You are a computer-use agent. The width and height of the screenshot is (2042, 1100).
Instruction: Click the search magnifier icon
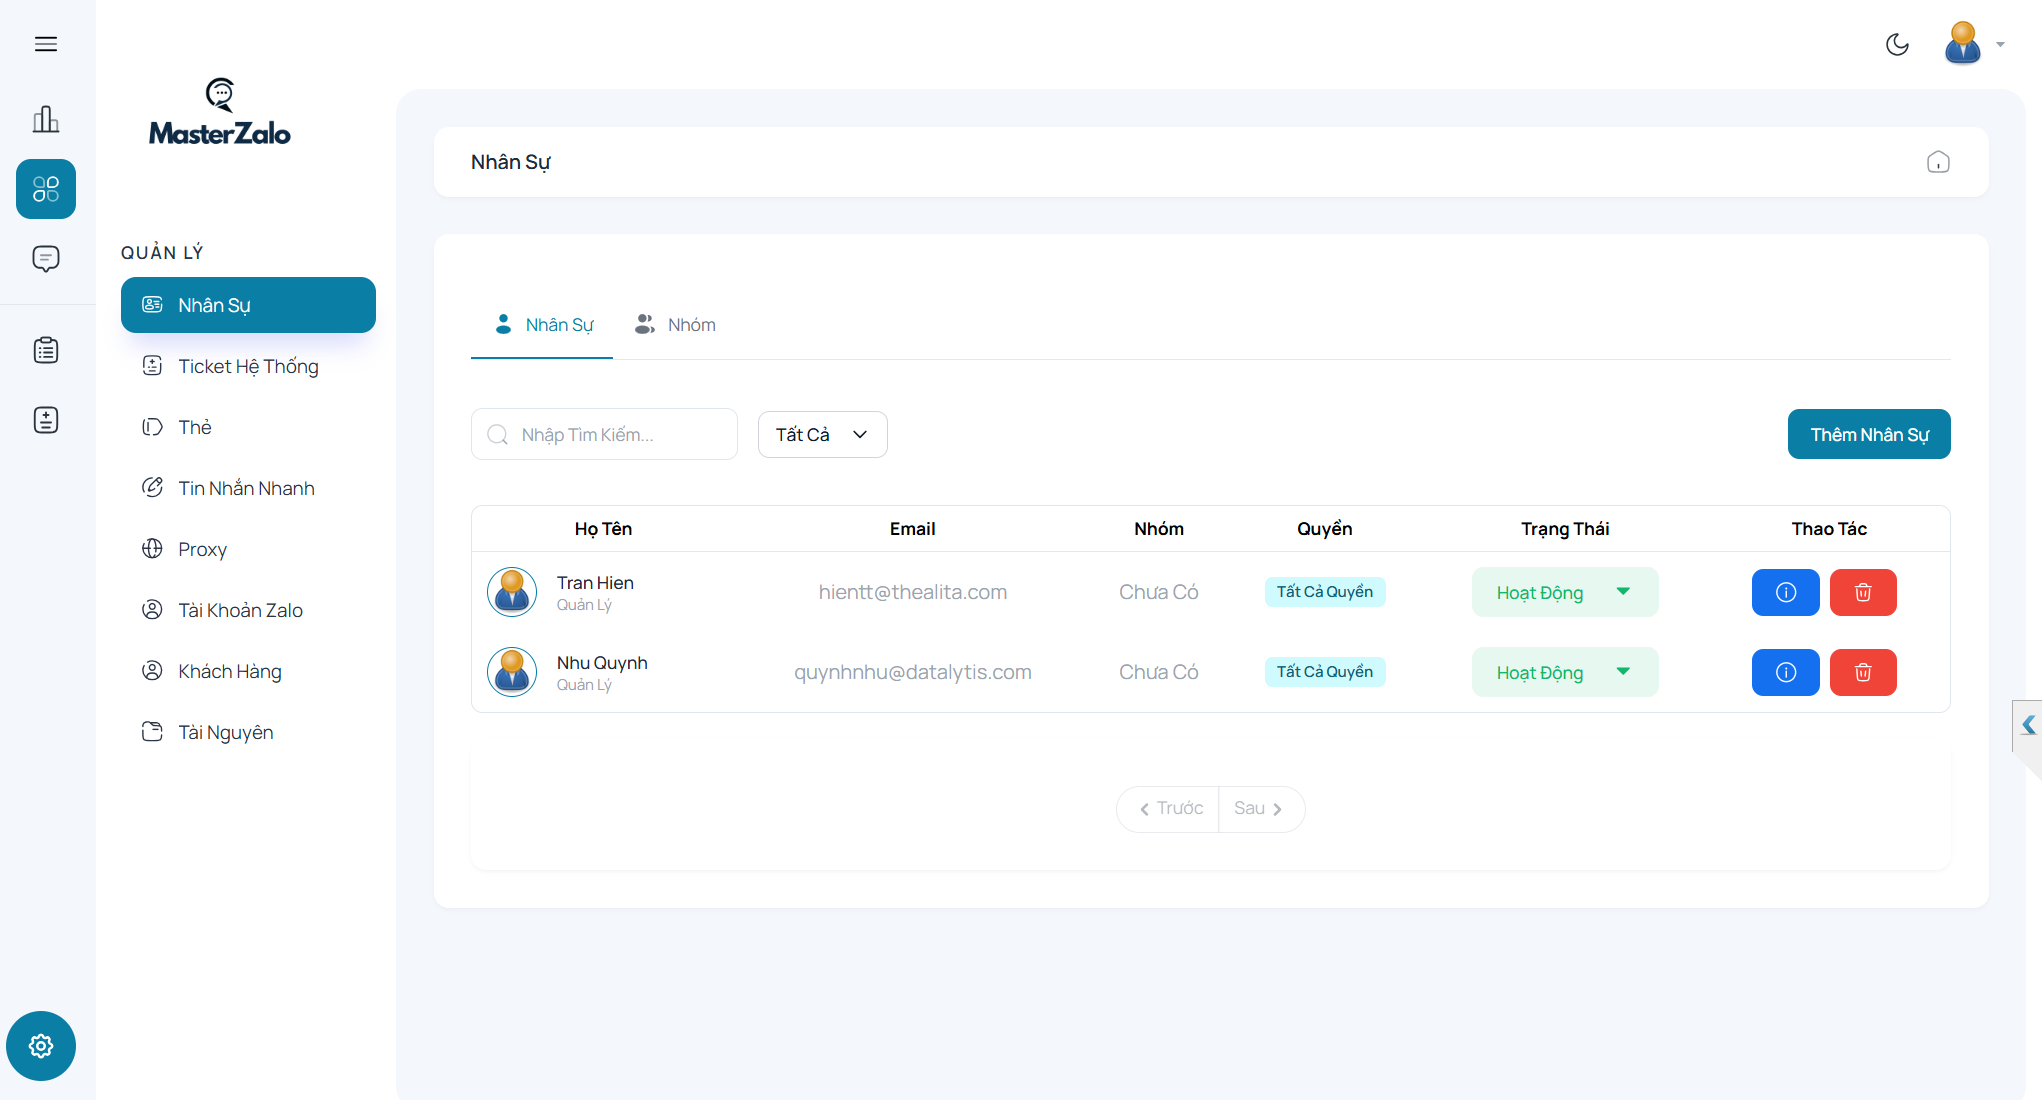tap(498, 434)
